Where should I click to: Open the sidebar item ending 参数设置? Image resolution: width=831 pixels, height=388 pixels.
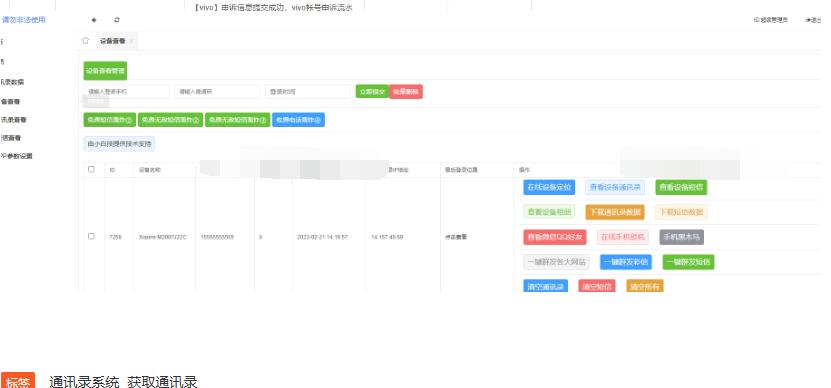[16, 156]
